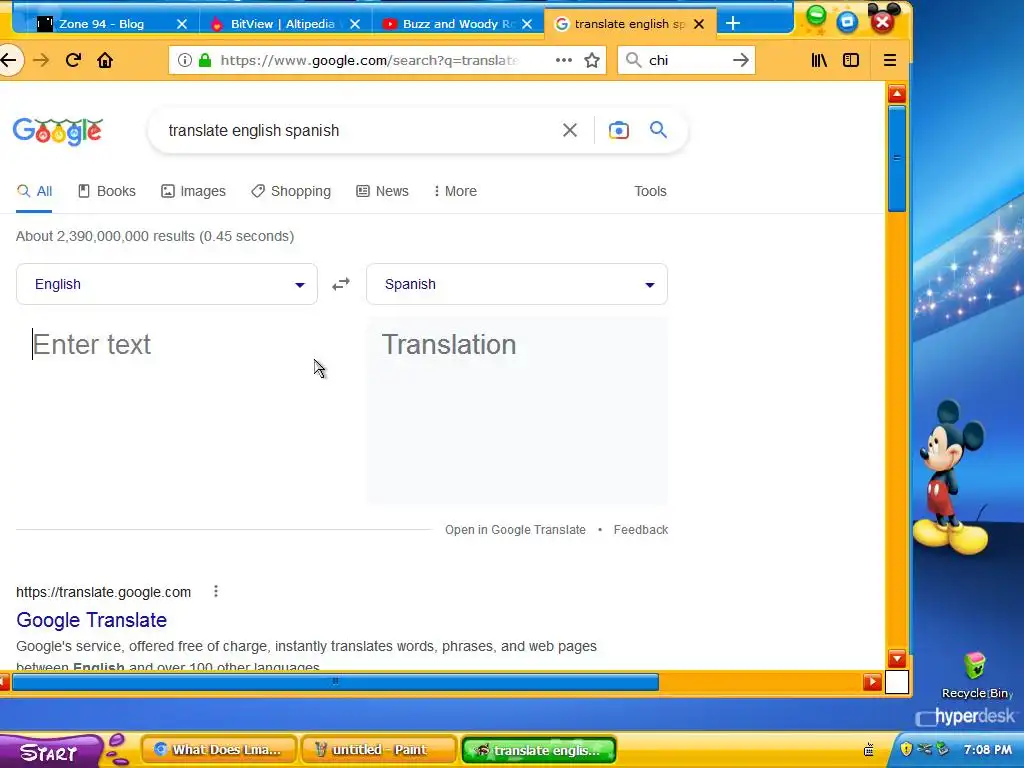Open the Recycle Bin on desktop
This screenshot has height=768, width=1024.
975,675
